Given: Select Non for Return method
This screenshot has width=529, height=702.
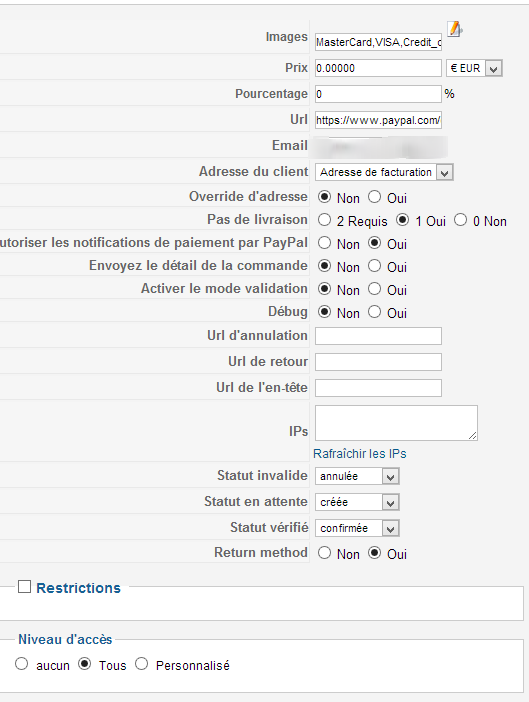Looking at the screenshot, I should click(x=324, y=553).
